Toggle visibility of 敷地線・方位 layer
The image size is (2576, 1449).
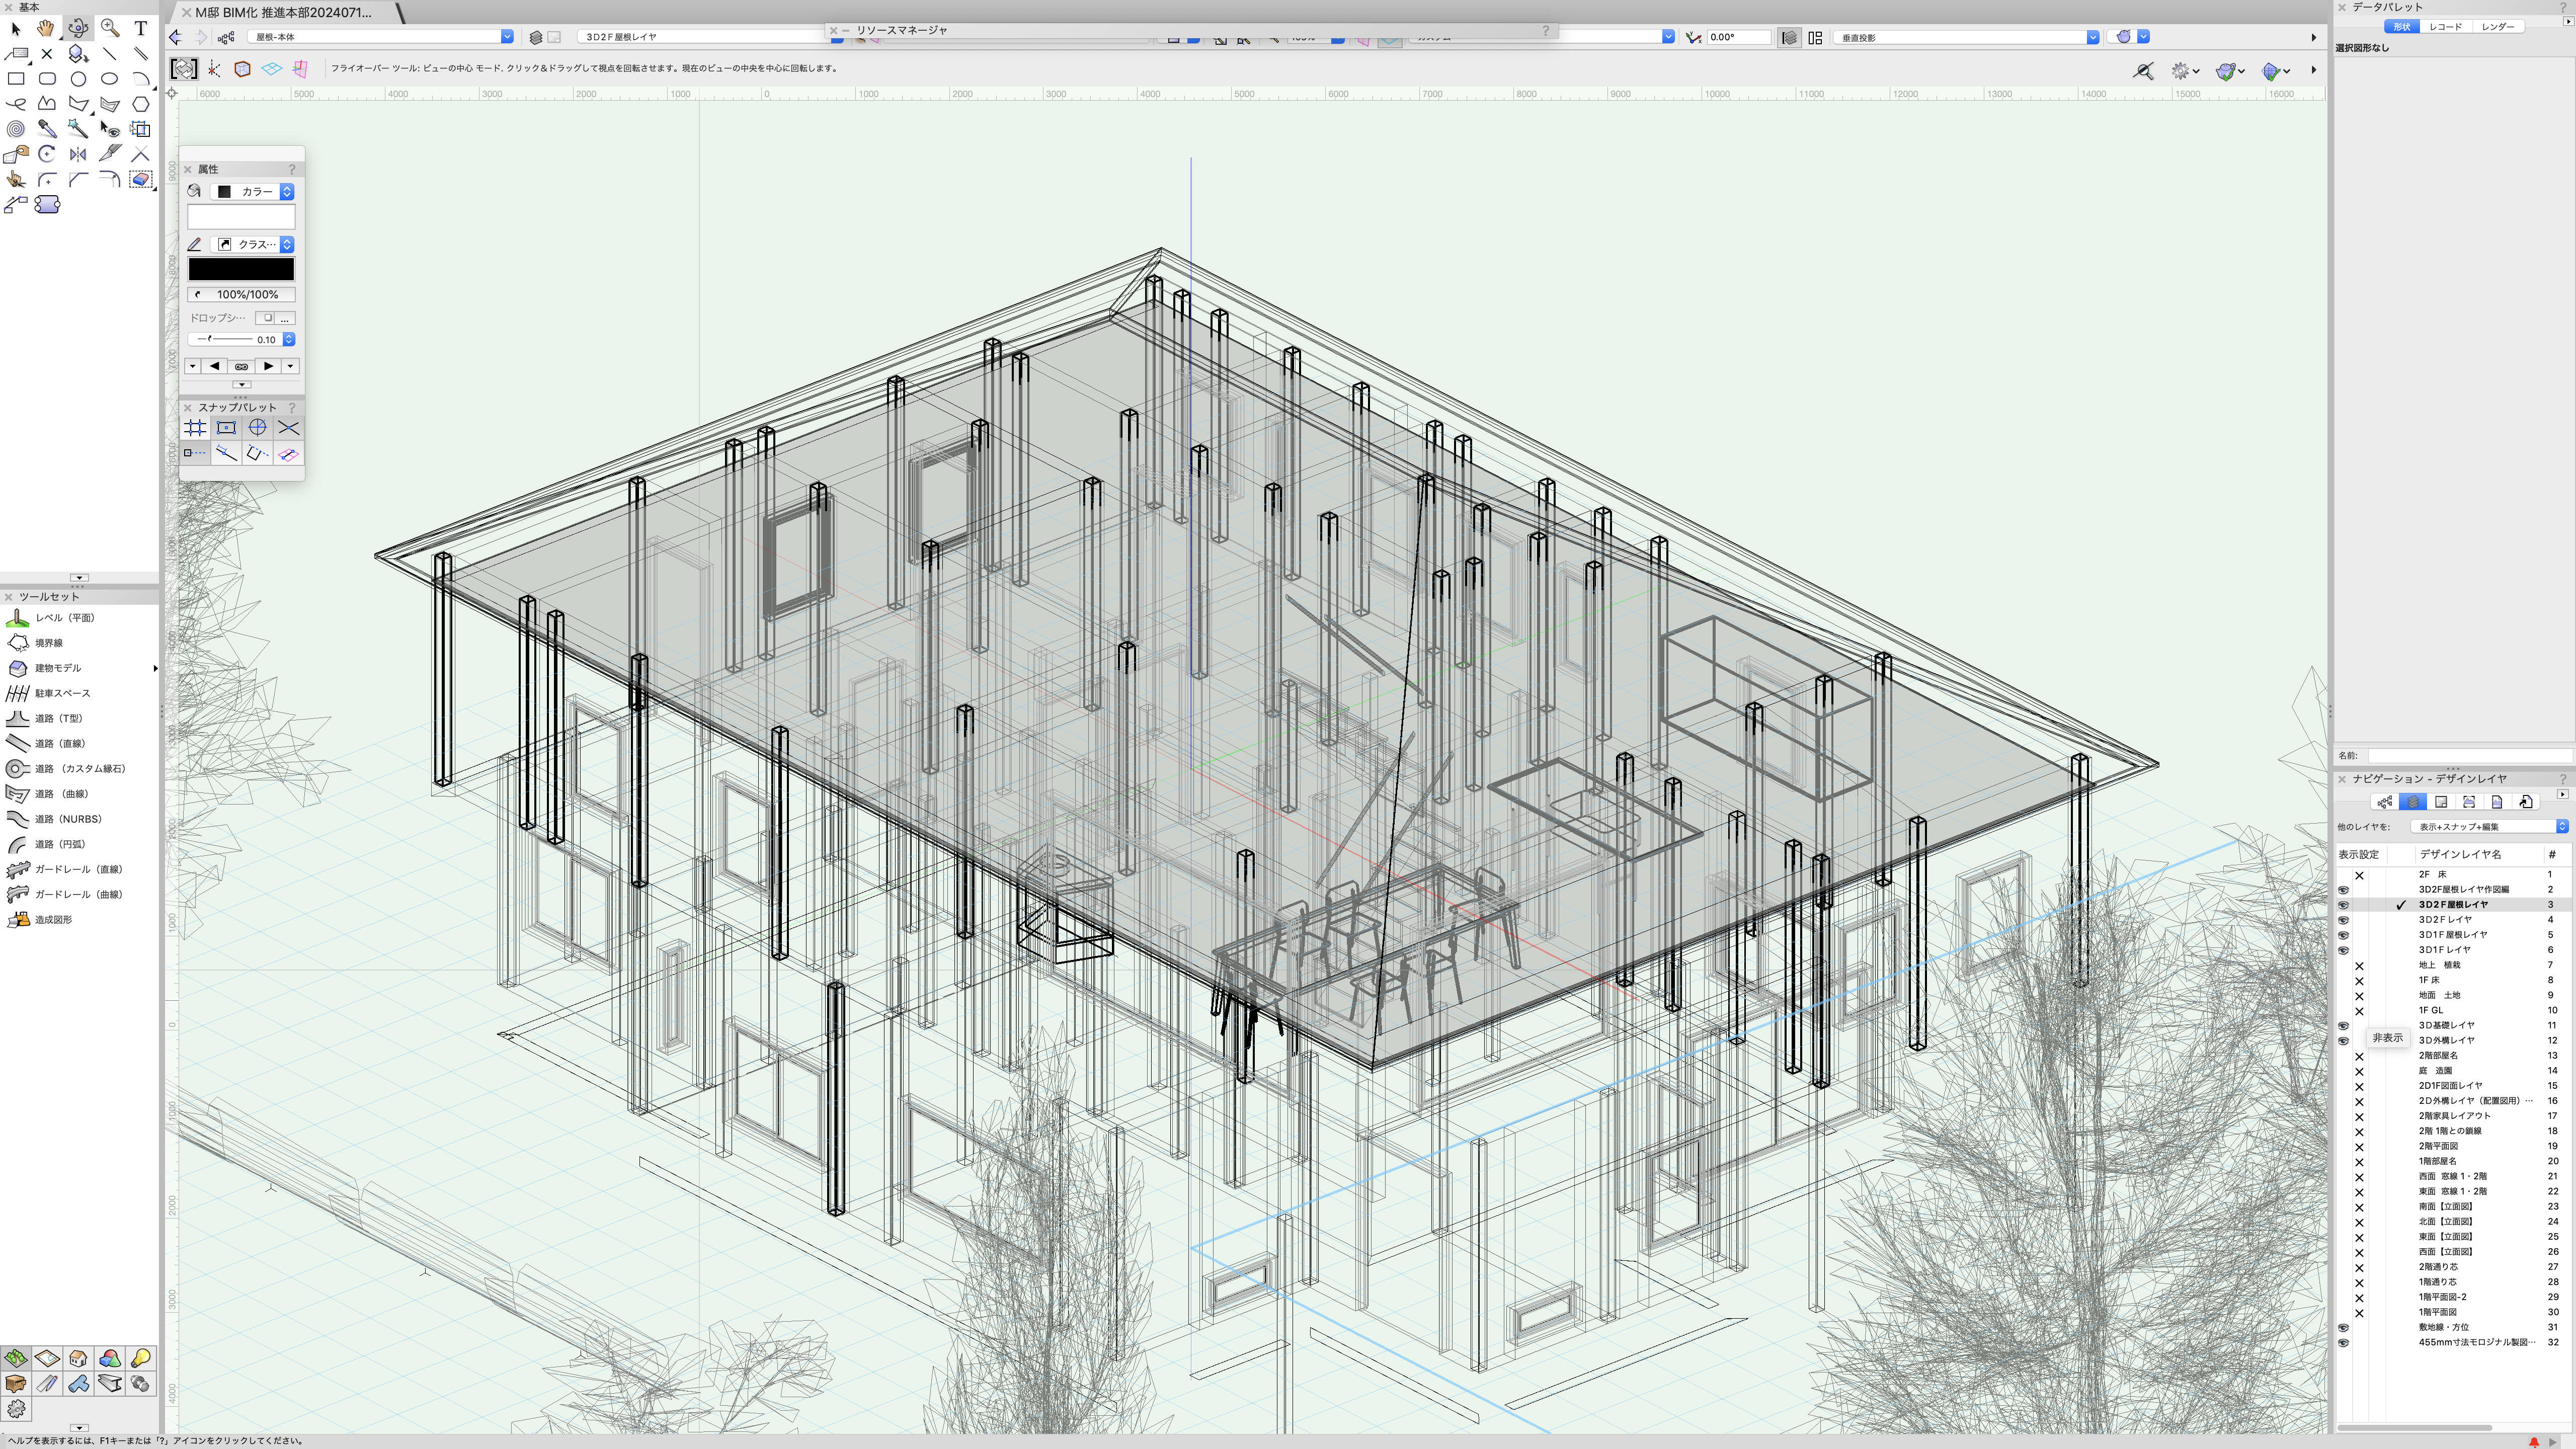tap(2343, 1328)
